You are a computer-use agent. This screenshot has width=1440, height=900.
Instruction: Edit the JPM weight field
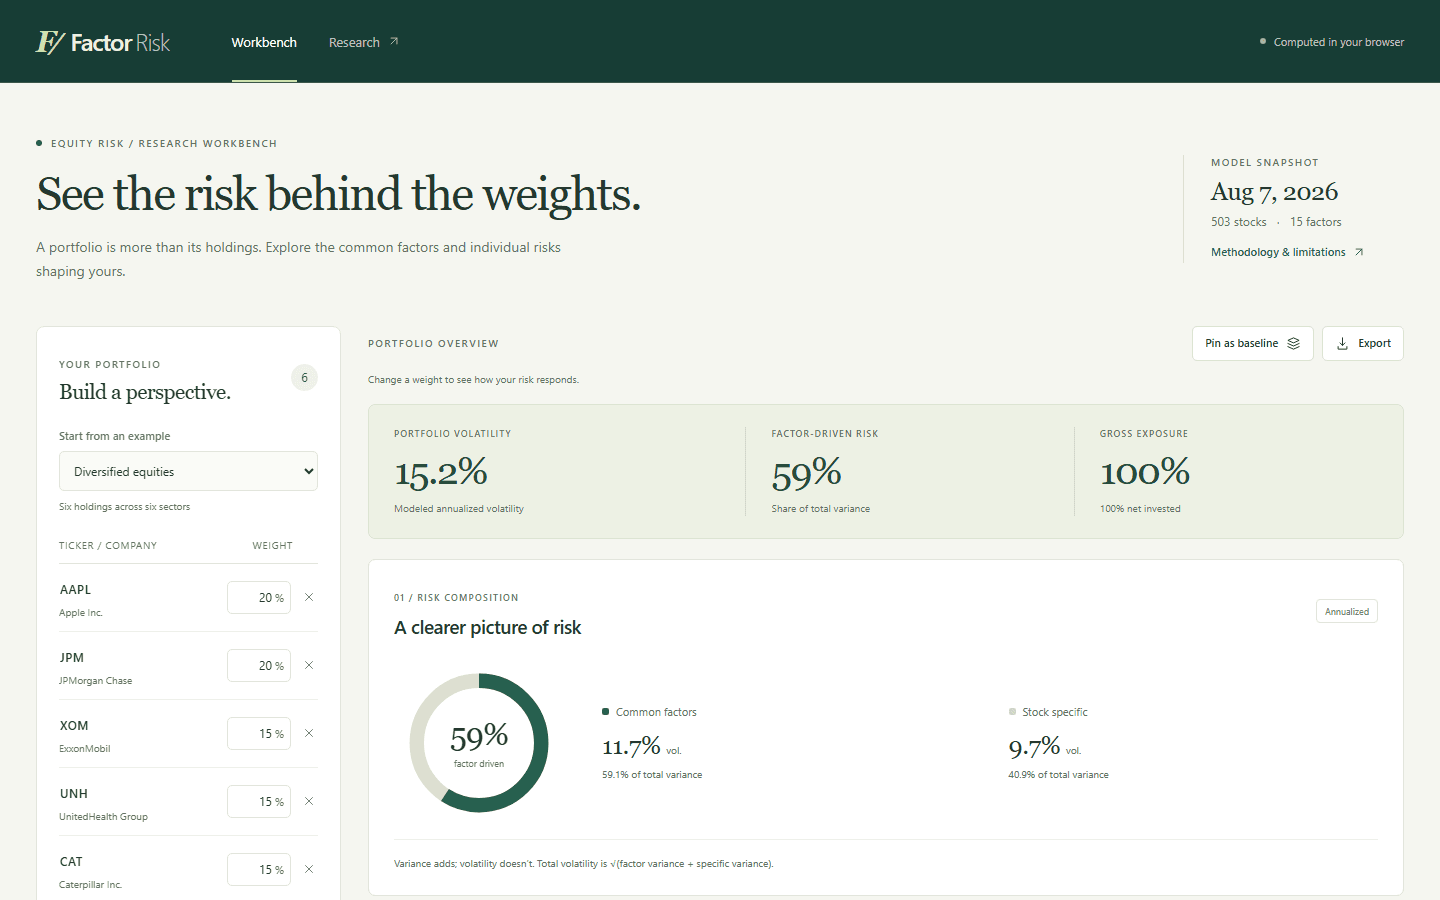259,665
